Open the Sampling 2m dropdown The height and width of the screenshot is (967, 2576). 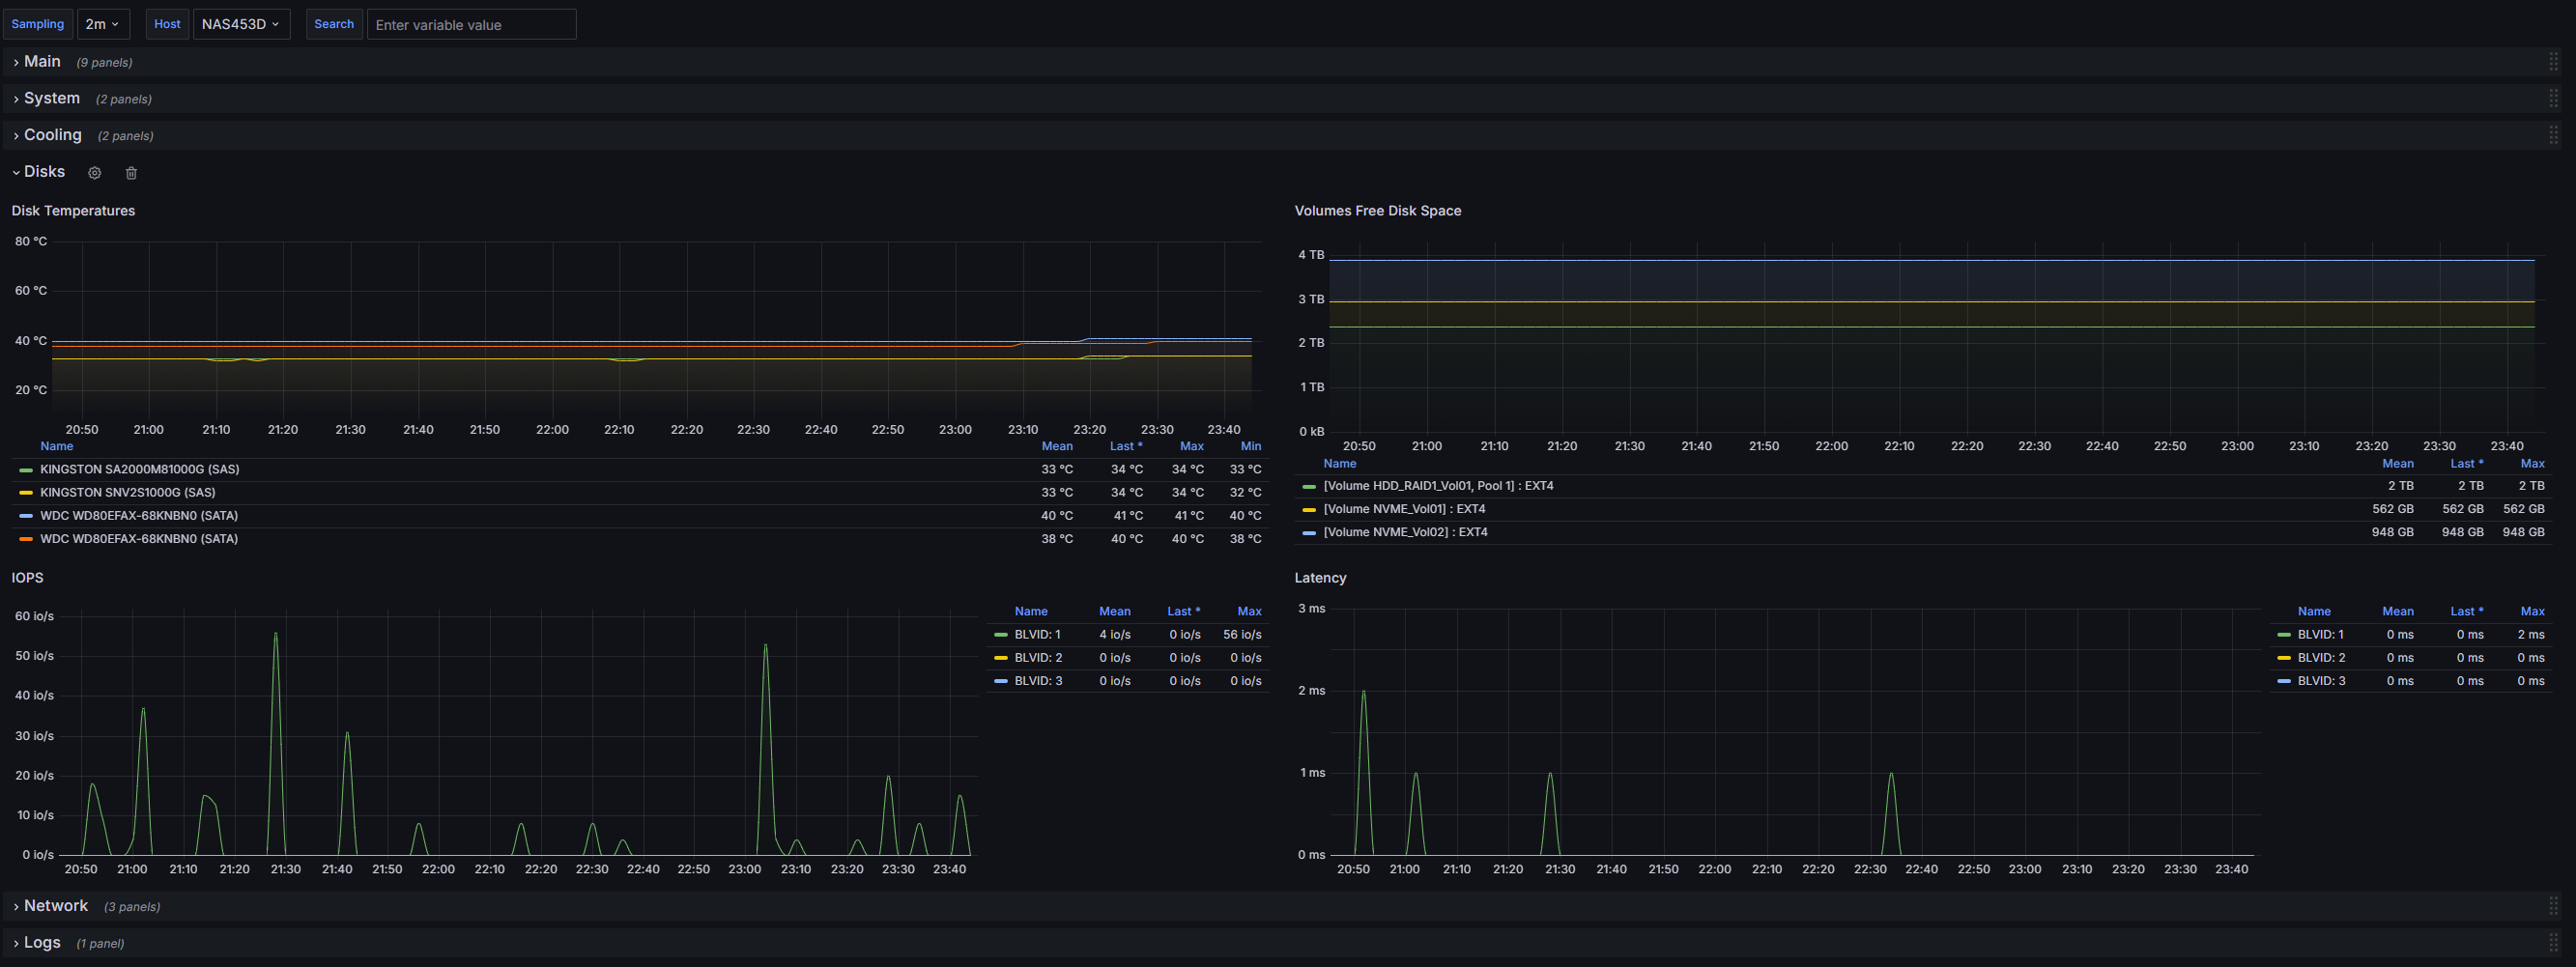[x=103, y=24]
